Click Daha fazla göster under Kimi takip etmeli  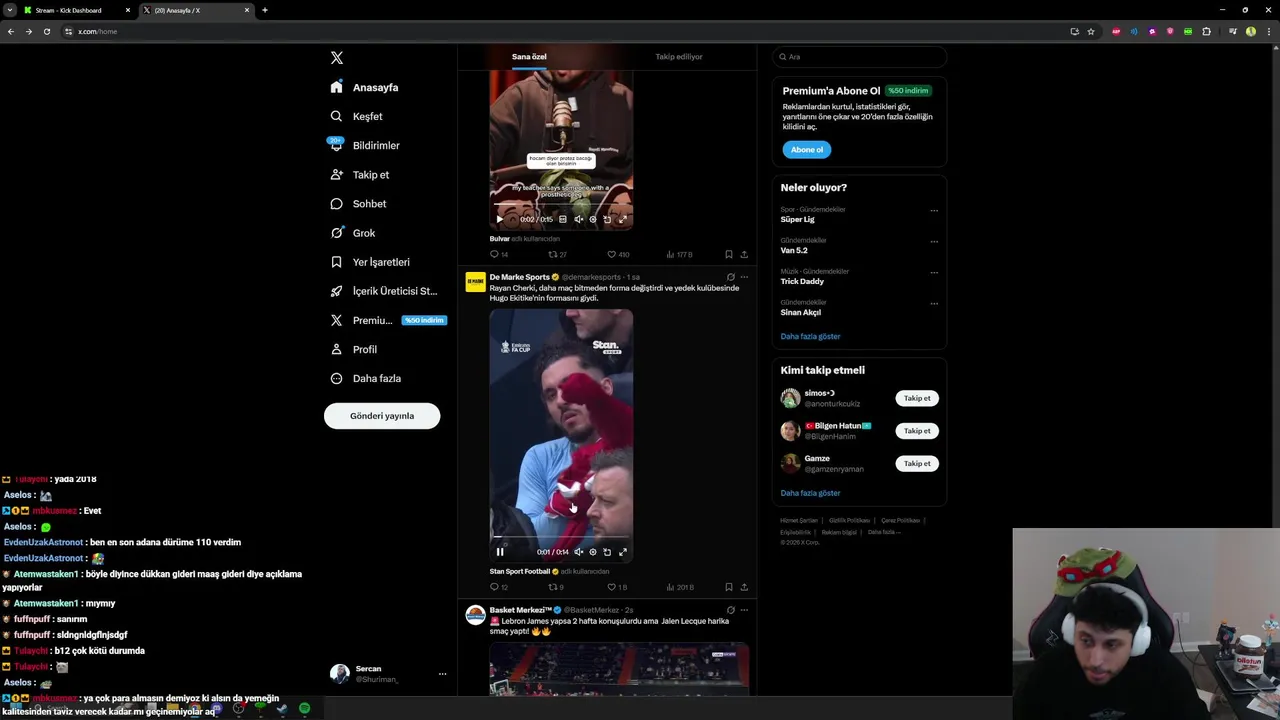[810, 493]
